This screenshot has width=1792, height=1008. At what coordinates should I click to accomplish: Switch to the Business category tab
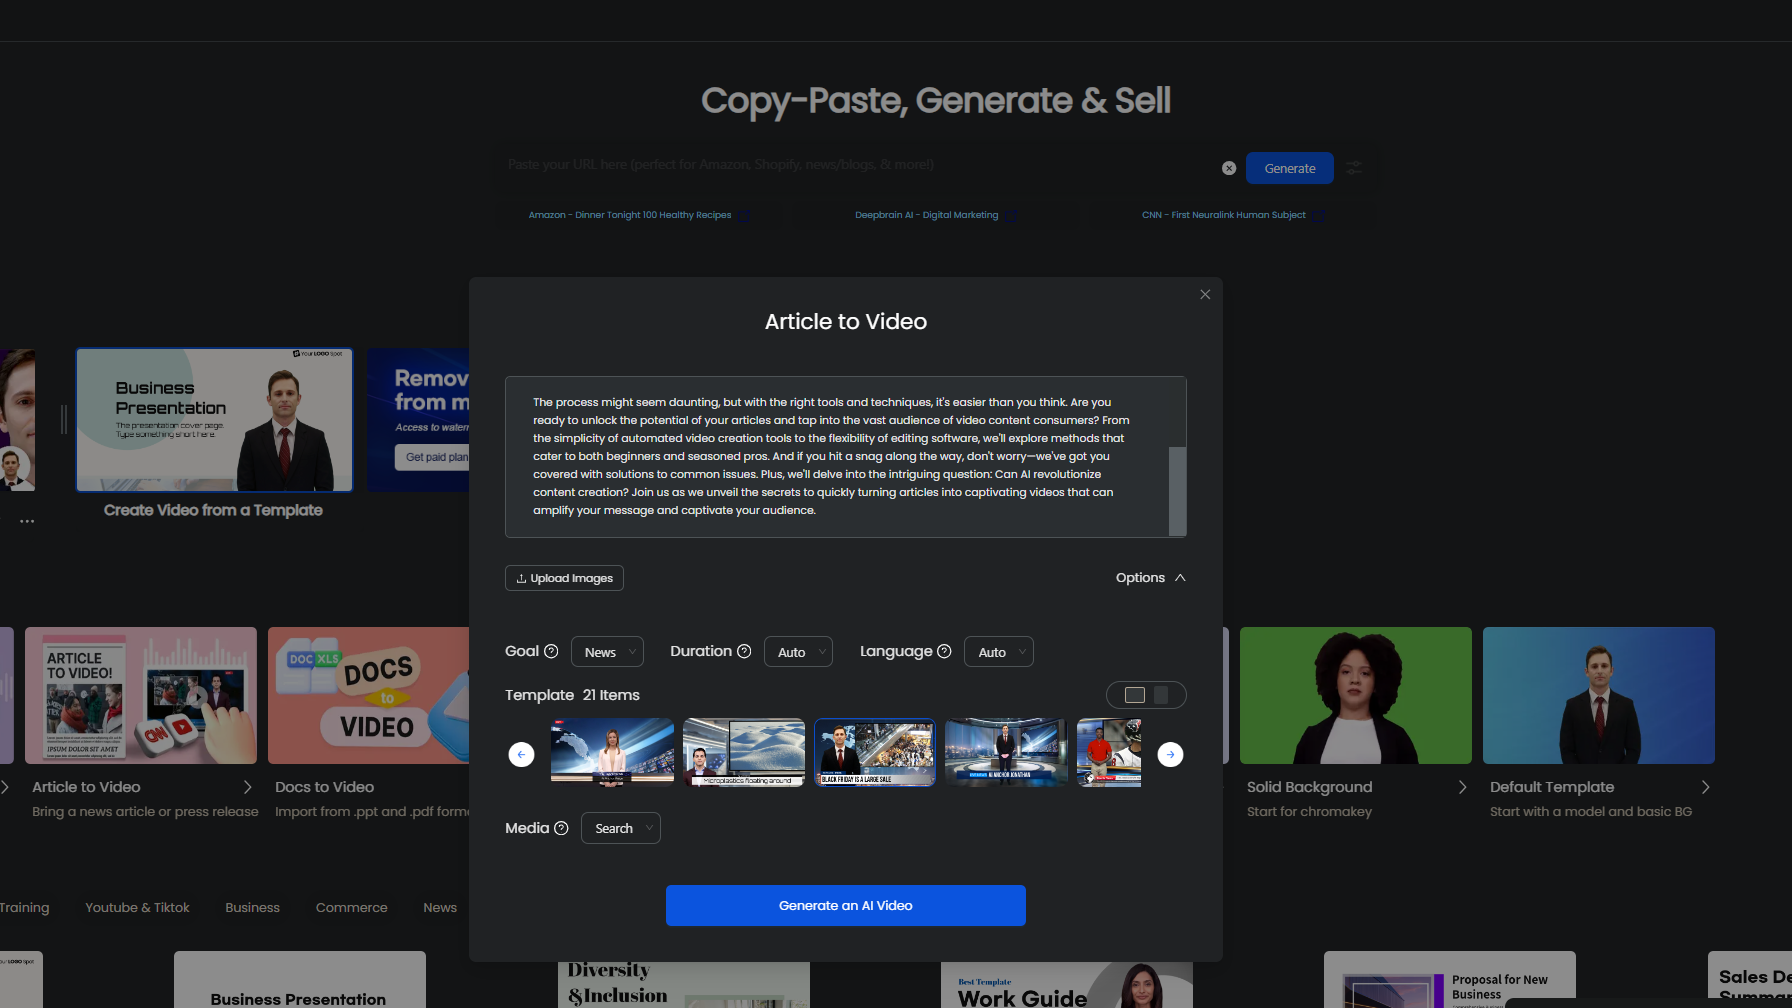click(x=252, y=908)
